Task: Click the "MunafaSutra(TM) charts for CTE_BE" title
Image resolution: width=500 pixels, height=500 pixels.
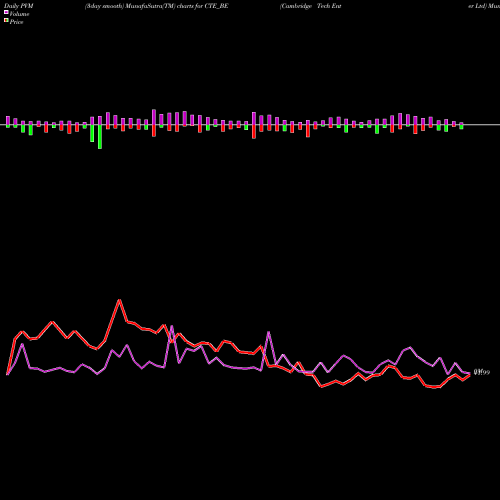Action: coord(177,6)
